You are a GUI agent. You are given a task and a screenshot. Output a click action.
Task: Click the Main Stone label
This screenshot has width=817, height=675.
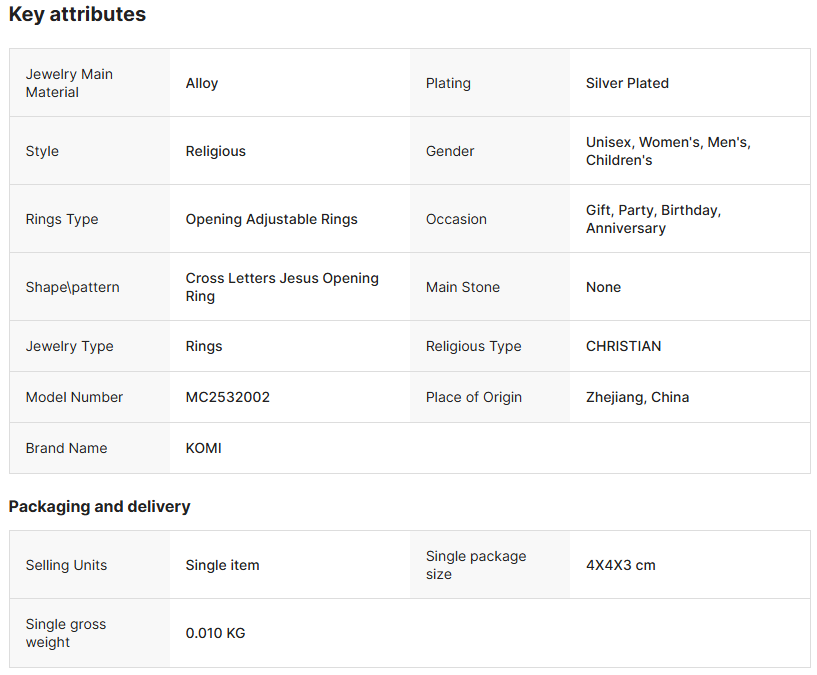463,287
